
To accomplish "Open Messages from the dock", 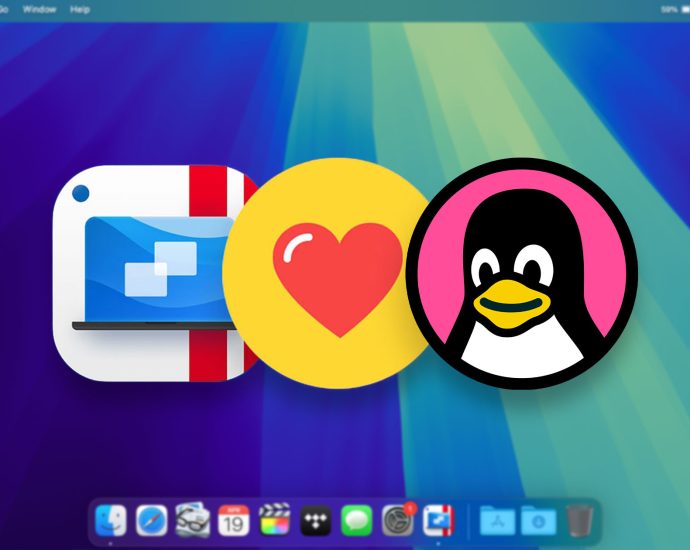I will pos(356,520).
